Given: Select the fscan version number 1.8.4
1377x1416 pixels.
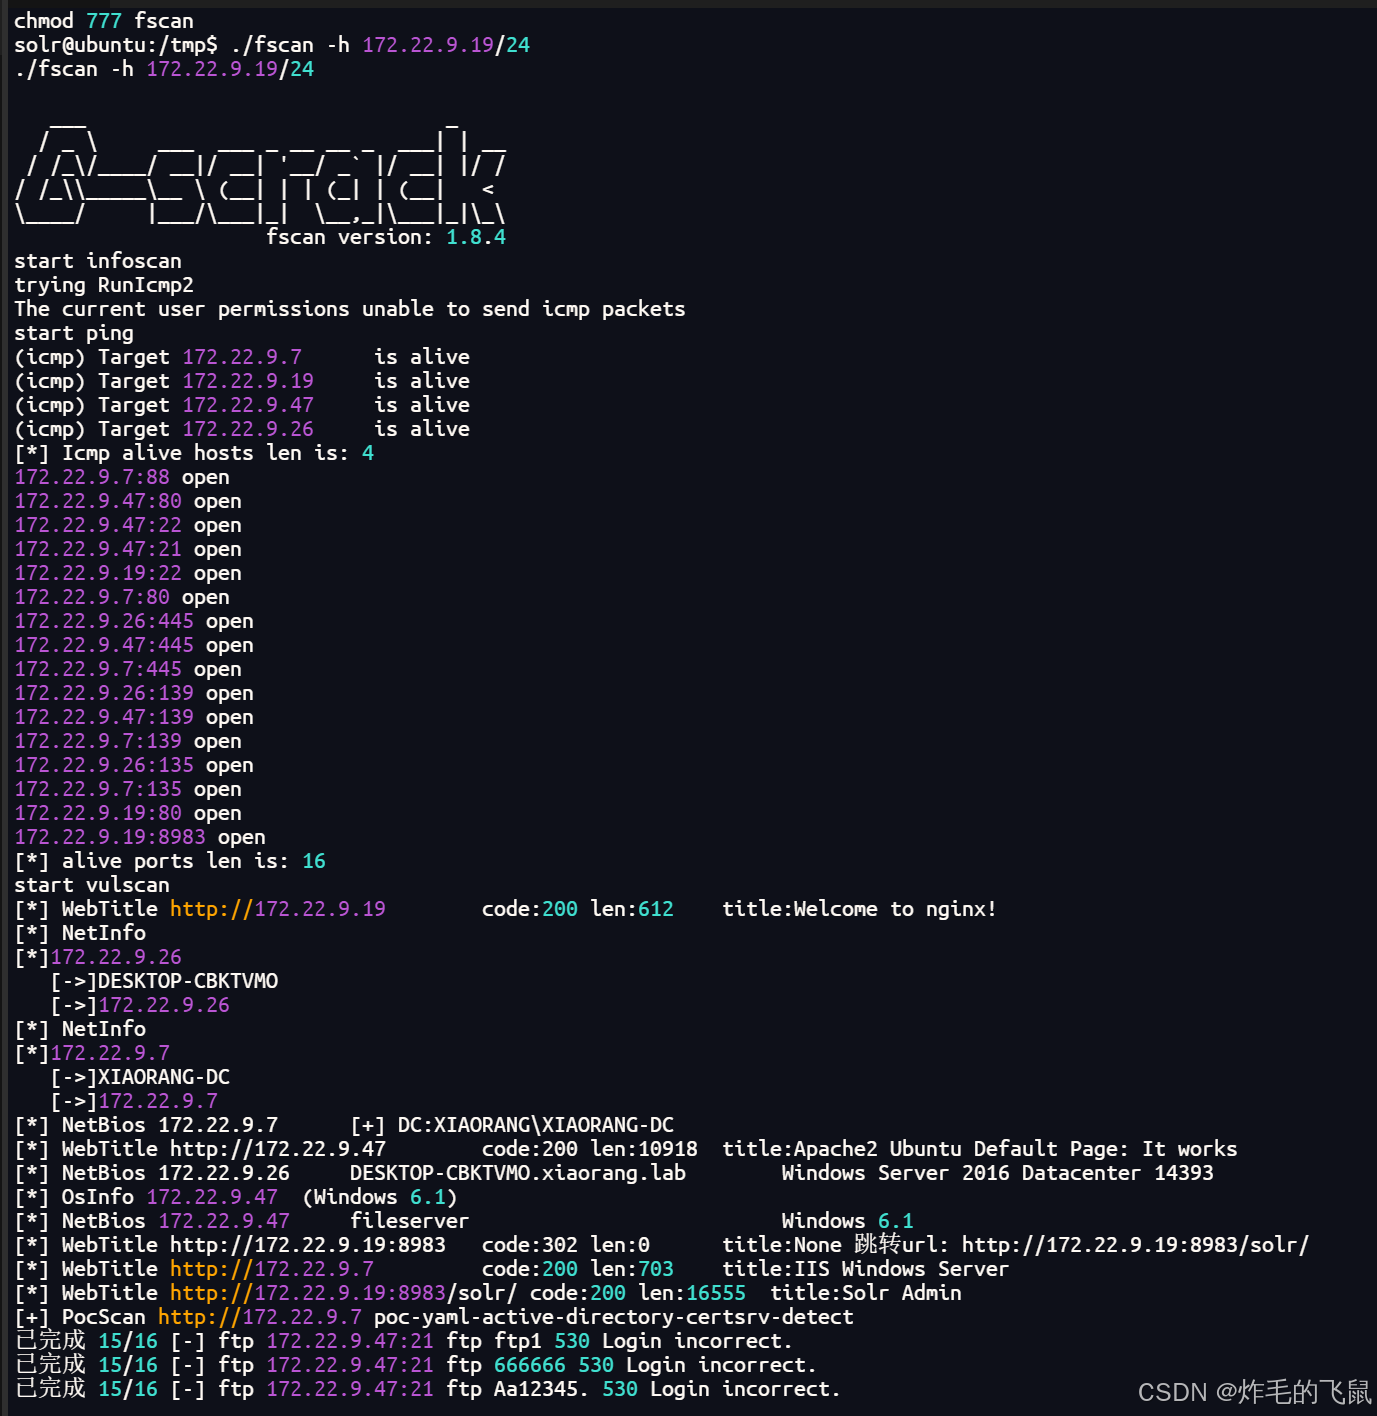Looking at the screenshot, I should pos(477,236).
